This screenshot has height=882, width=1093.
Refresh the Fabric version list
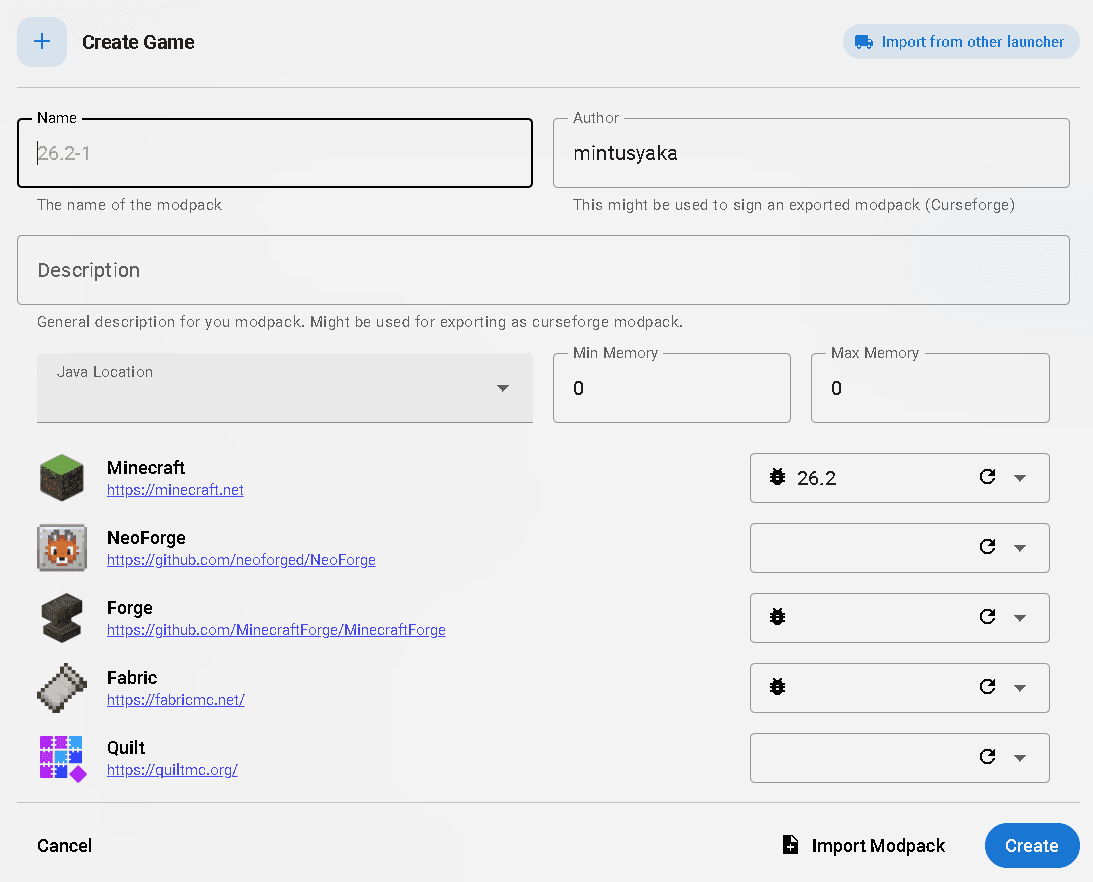[987, 687]
